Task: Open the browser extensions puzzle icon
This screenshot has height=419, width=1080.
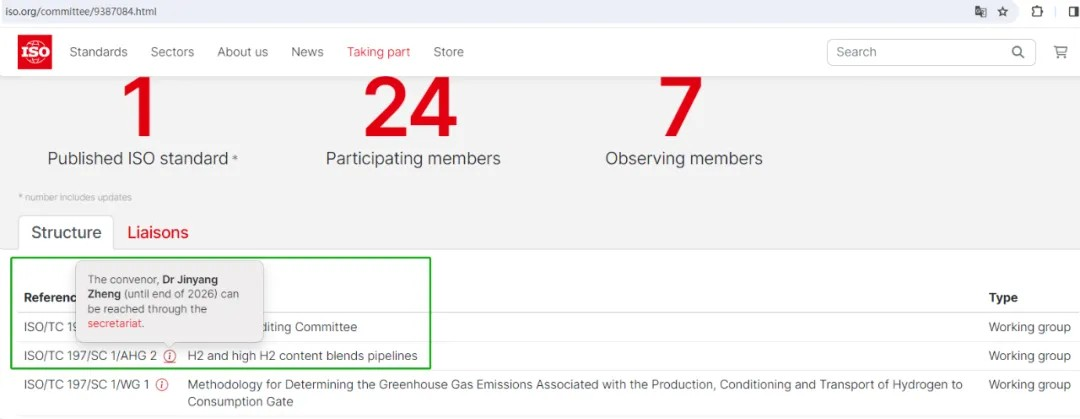Action: (x=1037, y=12)
